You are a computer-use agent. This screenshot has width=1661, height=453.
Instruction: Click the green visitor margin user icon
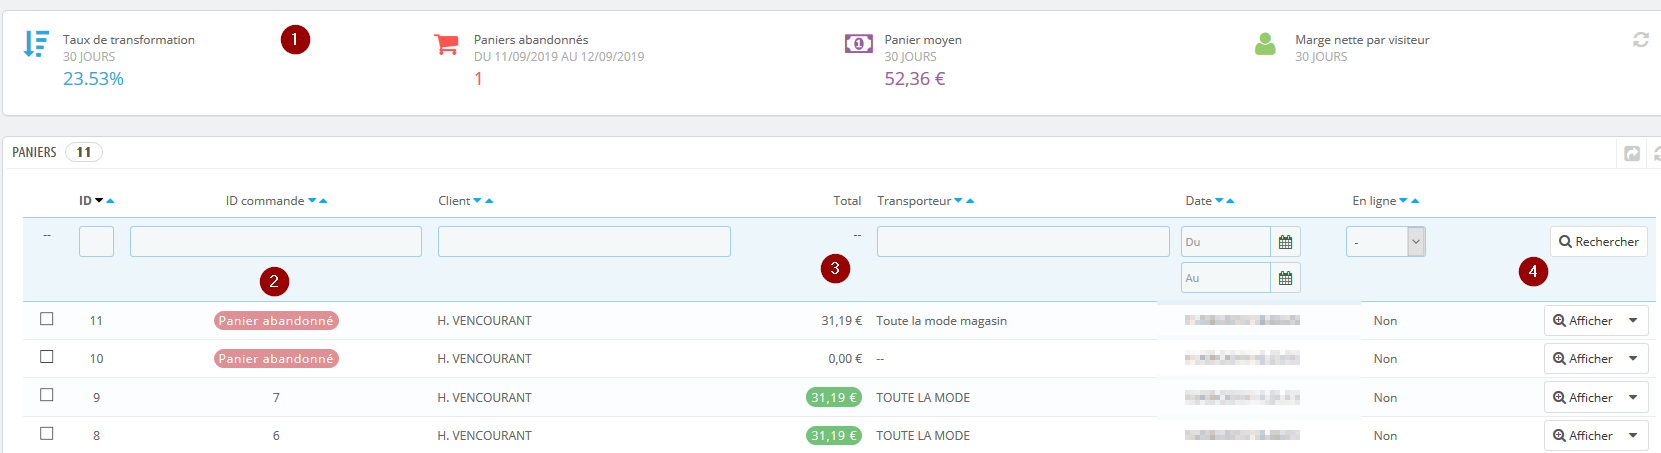point(1265,44)
